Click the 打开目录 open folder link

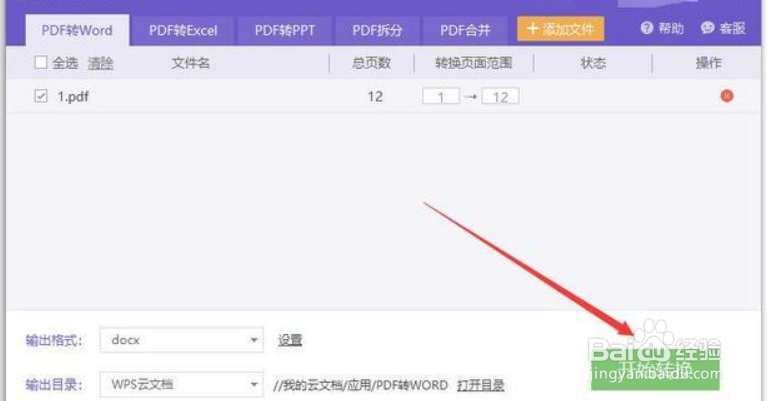[x=480, y=385]
